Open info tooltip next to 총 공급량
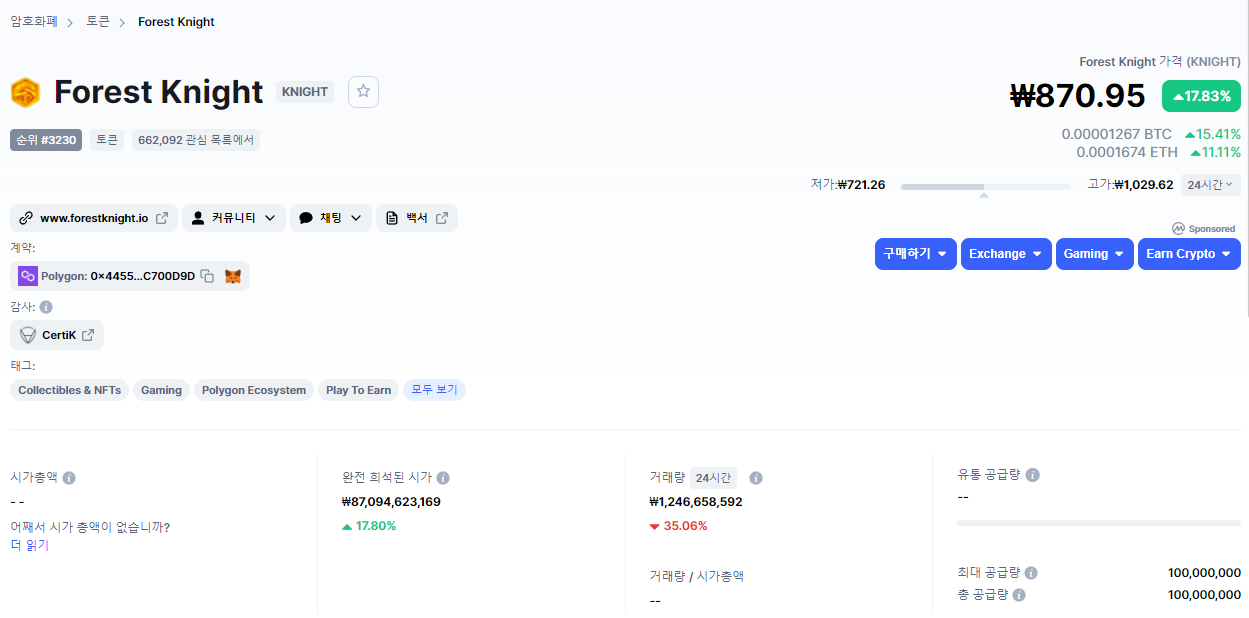 (1019, 595)
